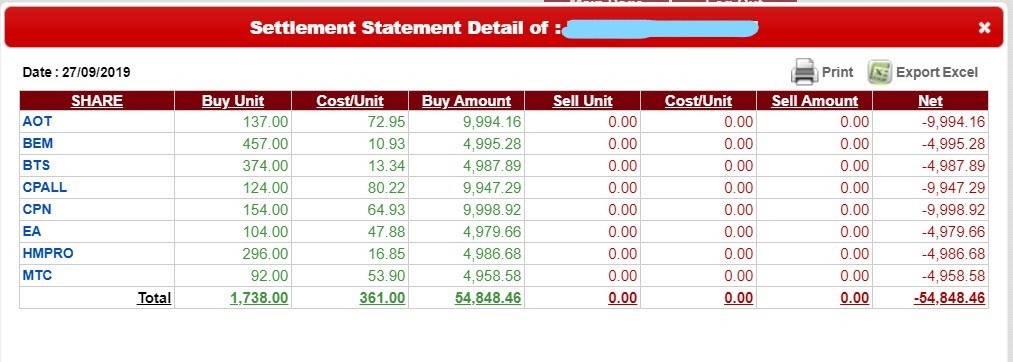The image size is (1013, 362).
Task: Open the AOT share link
Action: (37, 121)
